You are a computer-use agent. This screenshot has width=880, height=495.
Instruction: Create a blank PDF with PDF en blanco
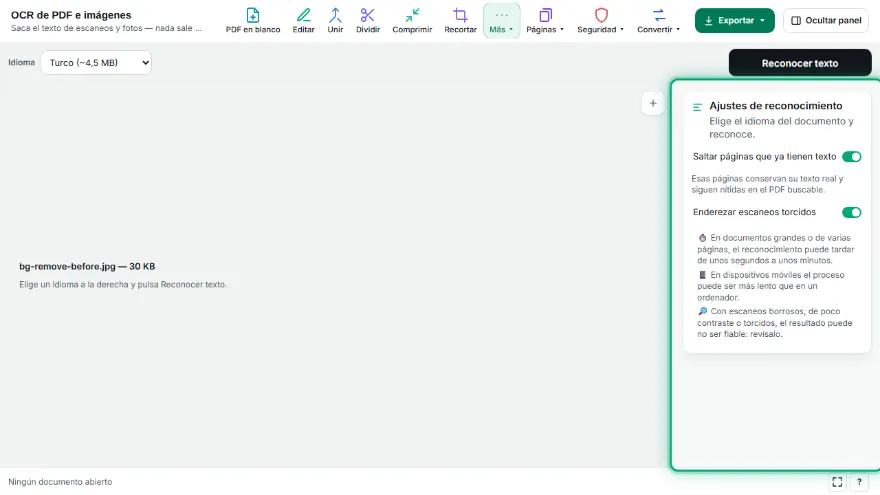point(253,21)
